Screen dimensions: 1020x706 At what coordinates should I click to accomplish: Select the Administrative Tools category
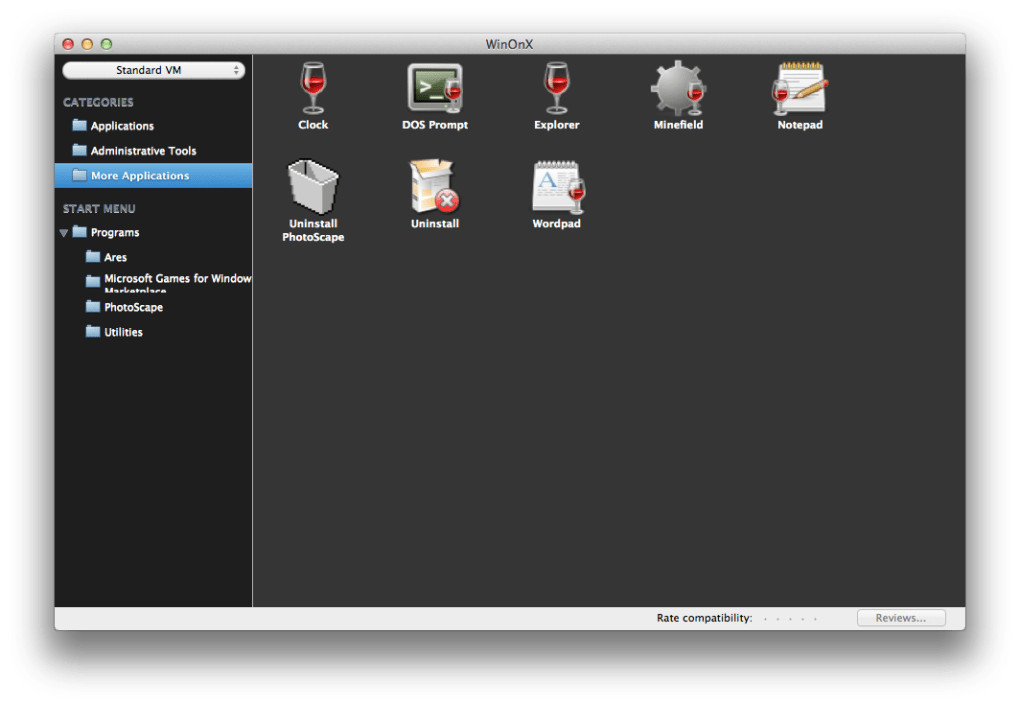154,150
